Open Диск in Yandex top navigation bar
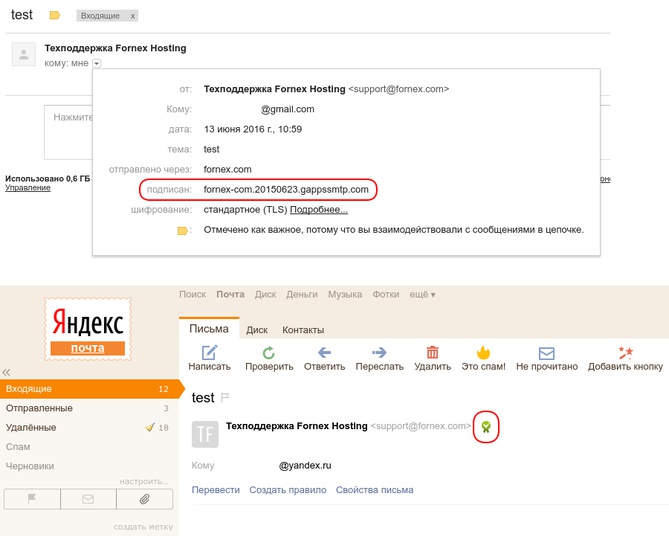The height and width of the screenshot is (540, 669). (x=265, y=294)
